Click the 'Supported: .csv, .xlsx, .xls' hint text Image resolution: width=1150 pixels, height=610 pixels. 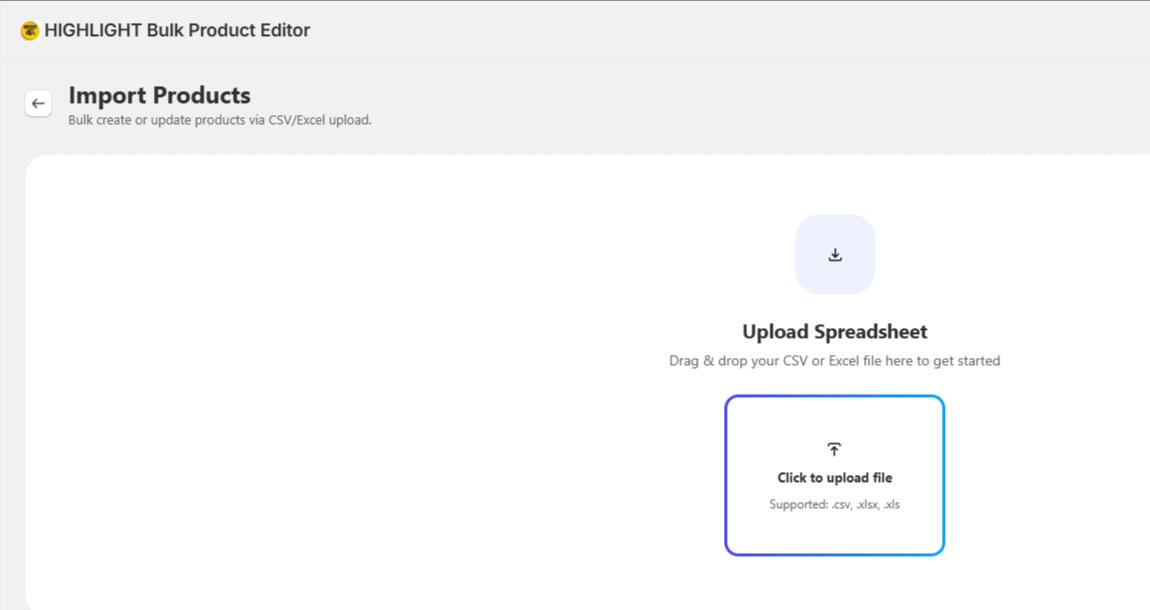[x=835, y=504]
